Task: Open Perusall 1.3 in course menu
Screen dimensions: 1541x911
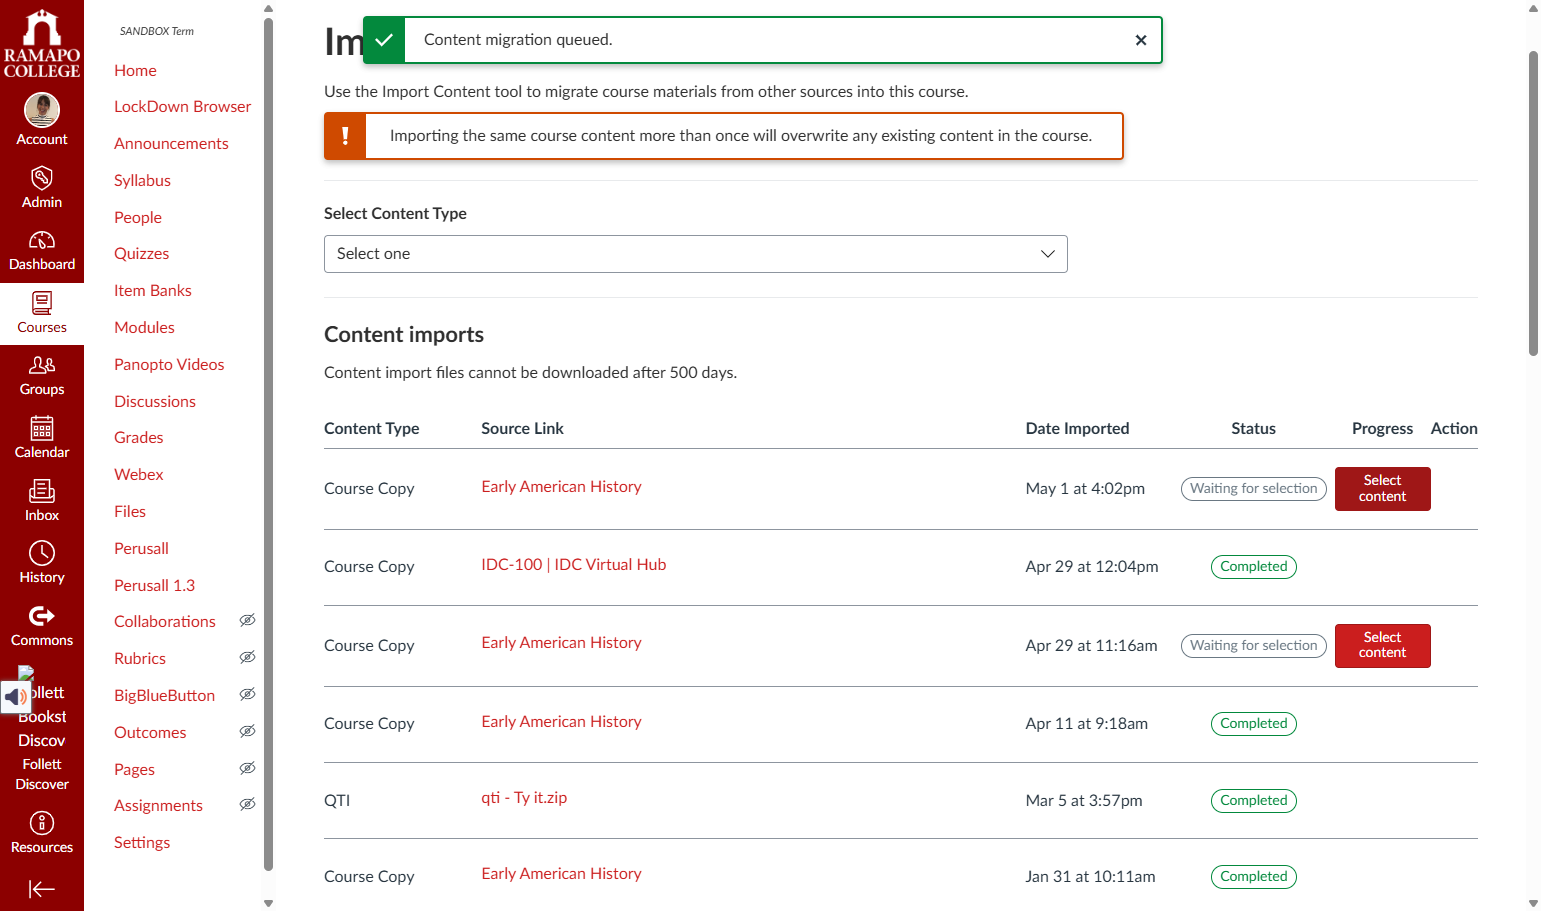Action: (154, 586)
